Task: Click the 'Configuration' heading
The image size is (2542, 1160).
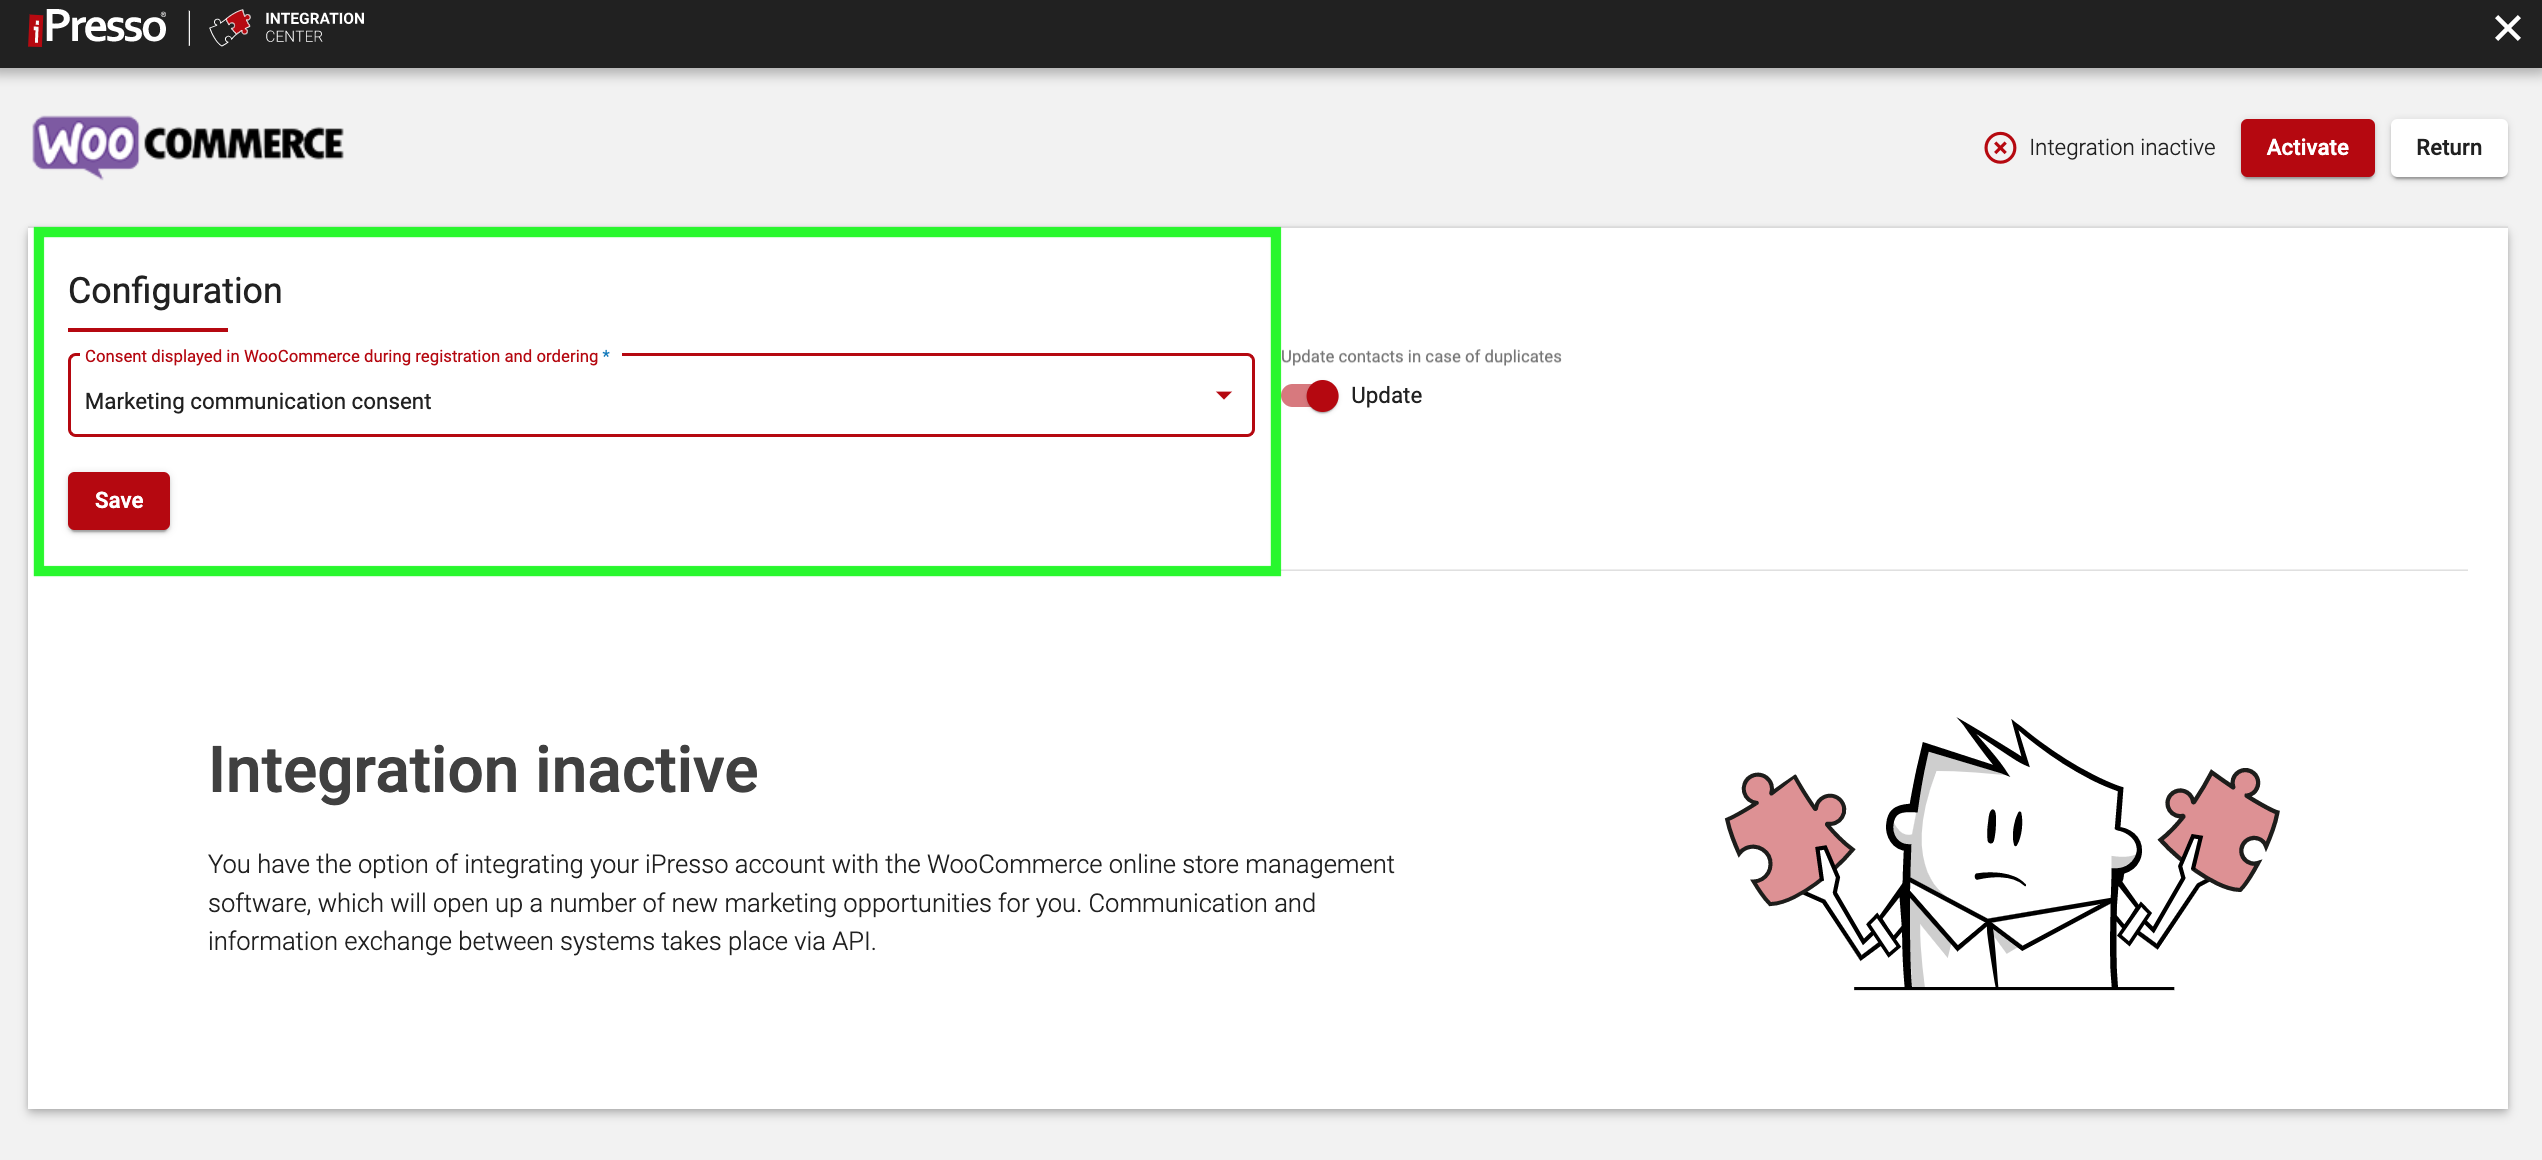Action: click(175, 291)
